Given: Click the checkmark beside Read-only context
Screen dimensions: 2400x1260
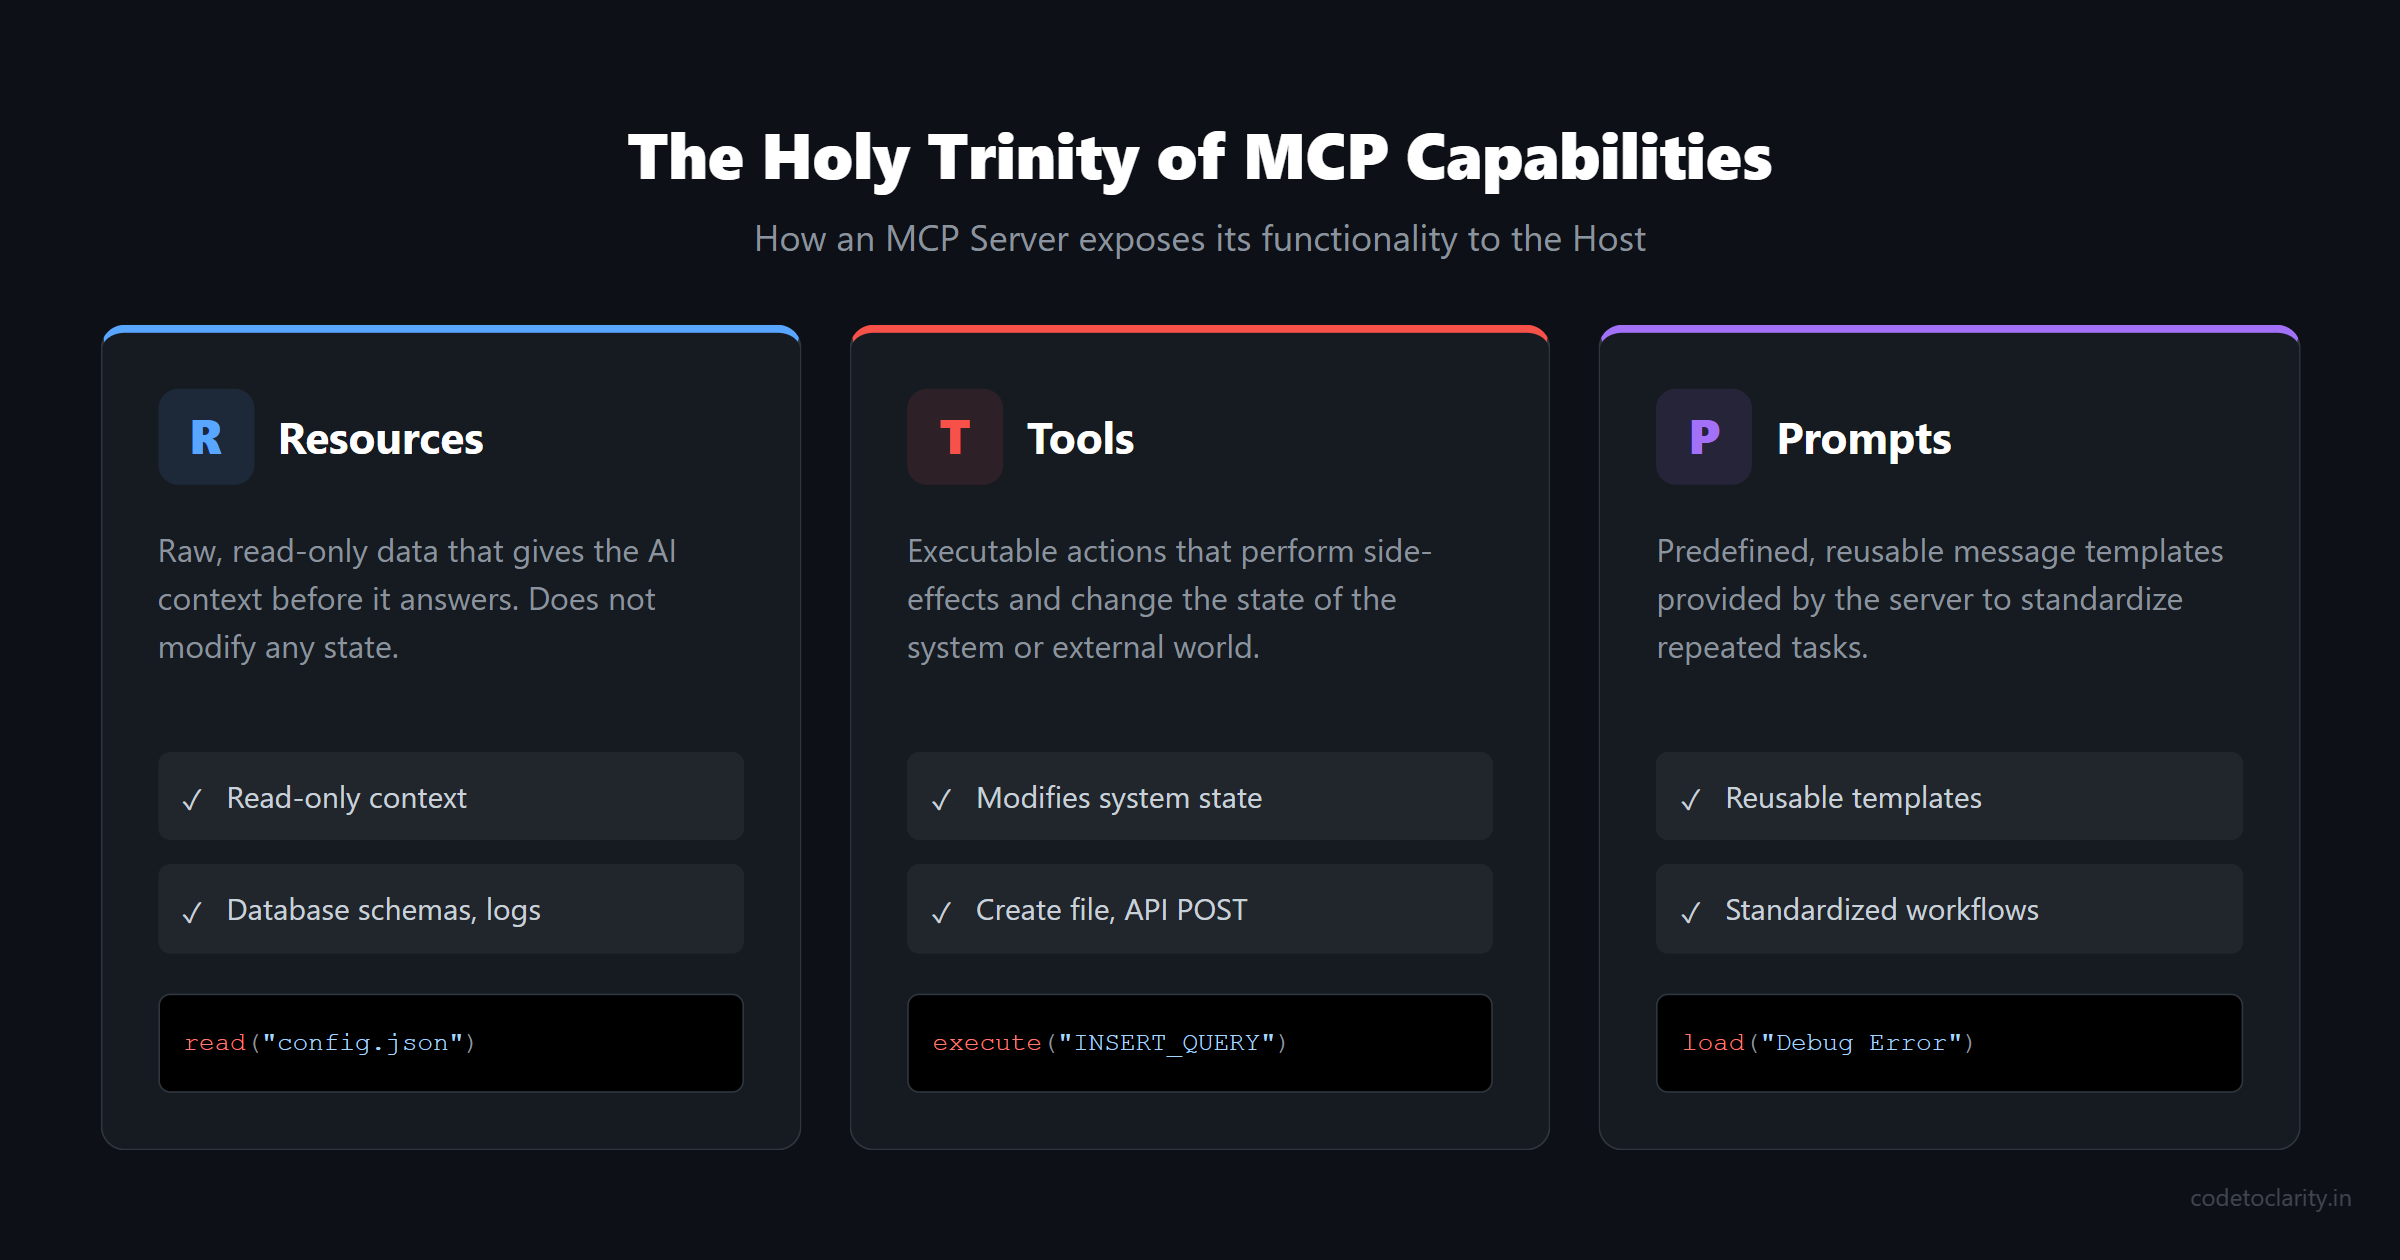Looking at the screenshot, I should (192, 799).
